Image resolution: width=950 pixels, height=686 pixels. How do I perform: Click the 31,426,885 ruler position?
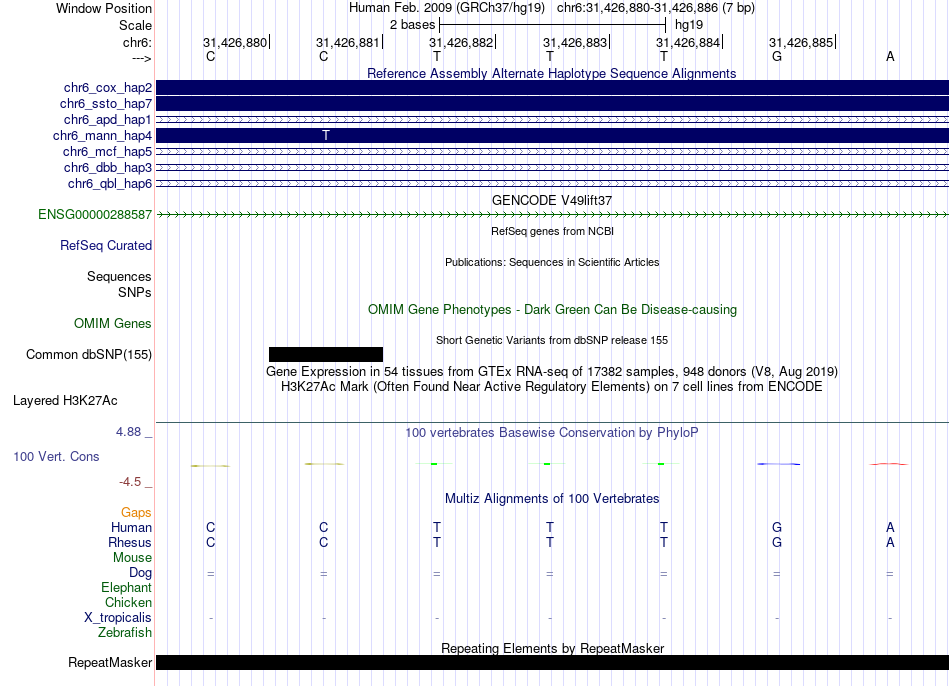click(x=801, y=42)
